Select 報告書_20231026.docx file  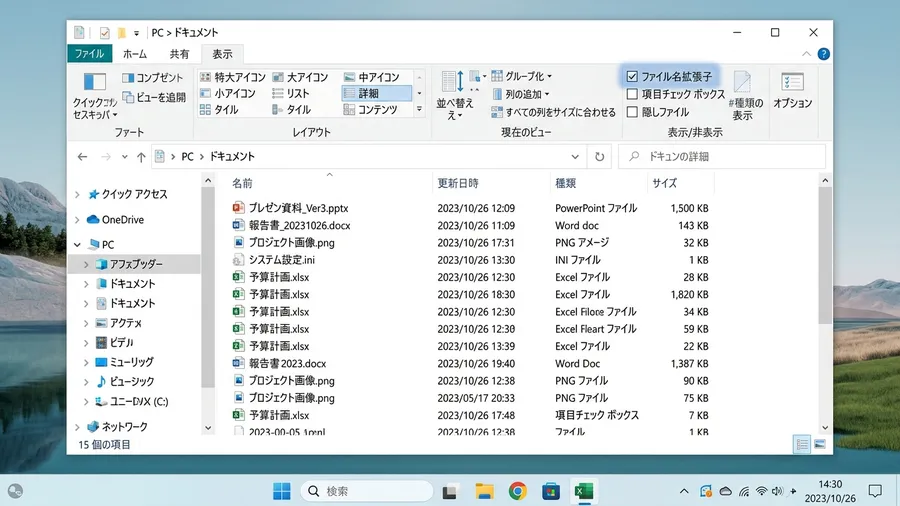(x=299, y=225)
